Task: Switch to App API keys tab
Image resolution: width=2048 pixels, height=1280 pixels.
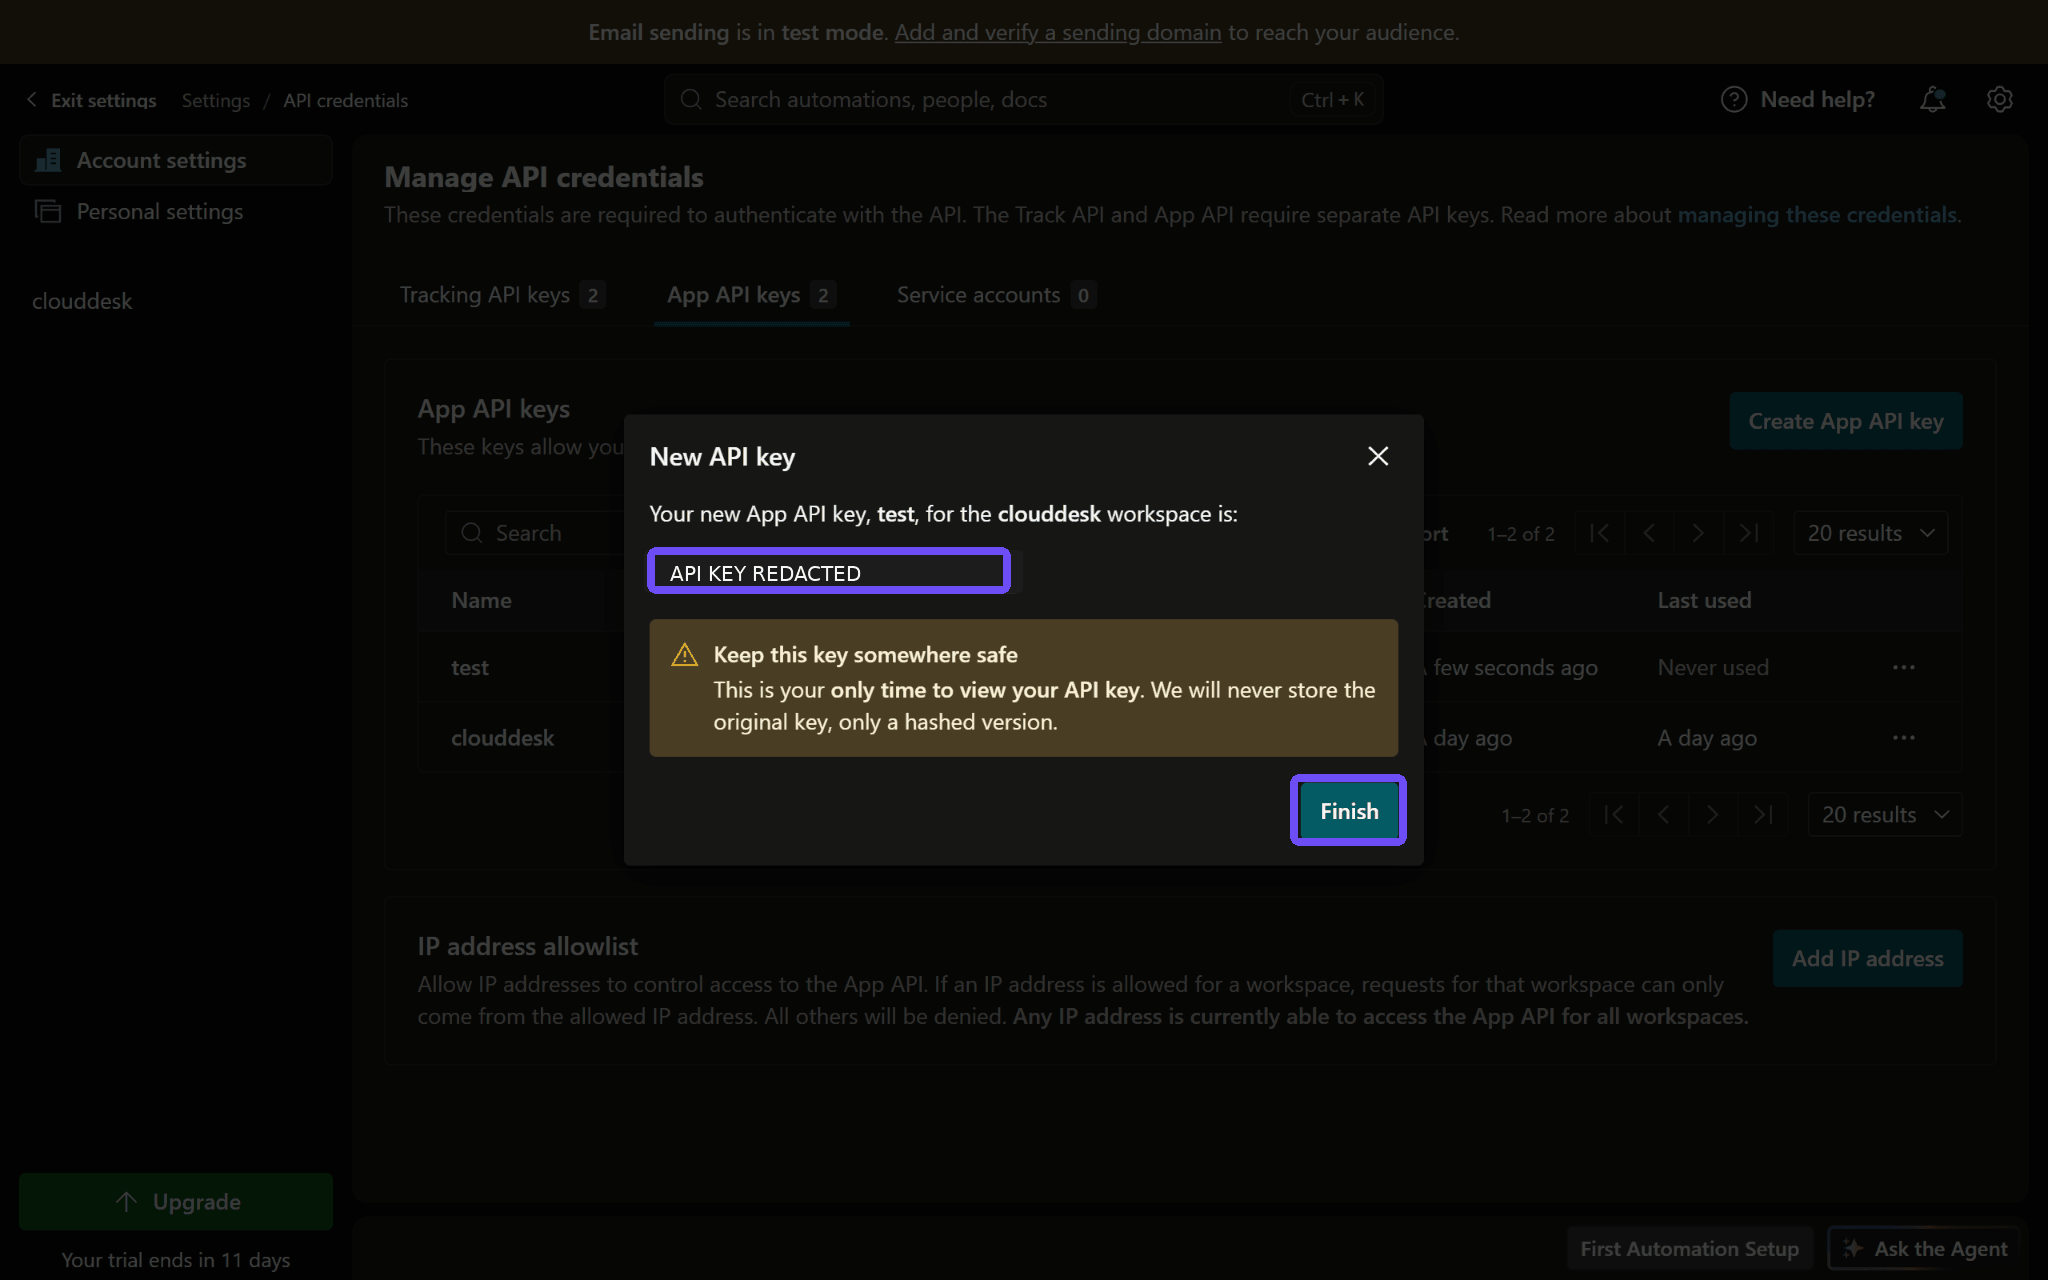Action: pyautogui.click(x=751, y=295)
